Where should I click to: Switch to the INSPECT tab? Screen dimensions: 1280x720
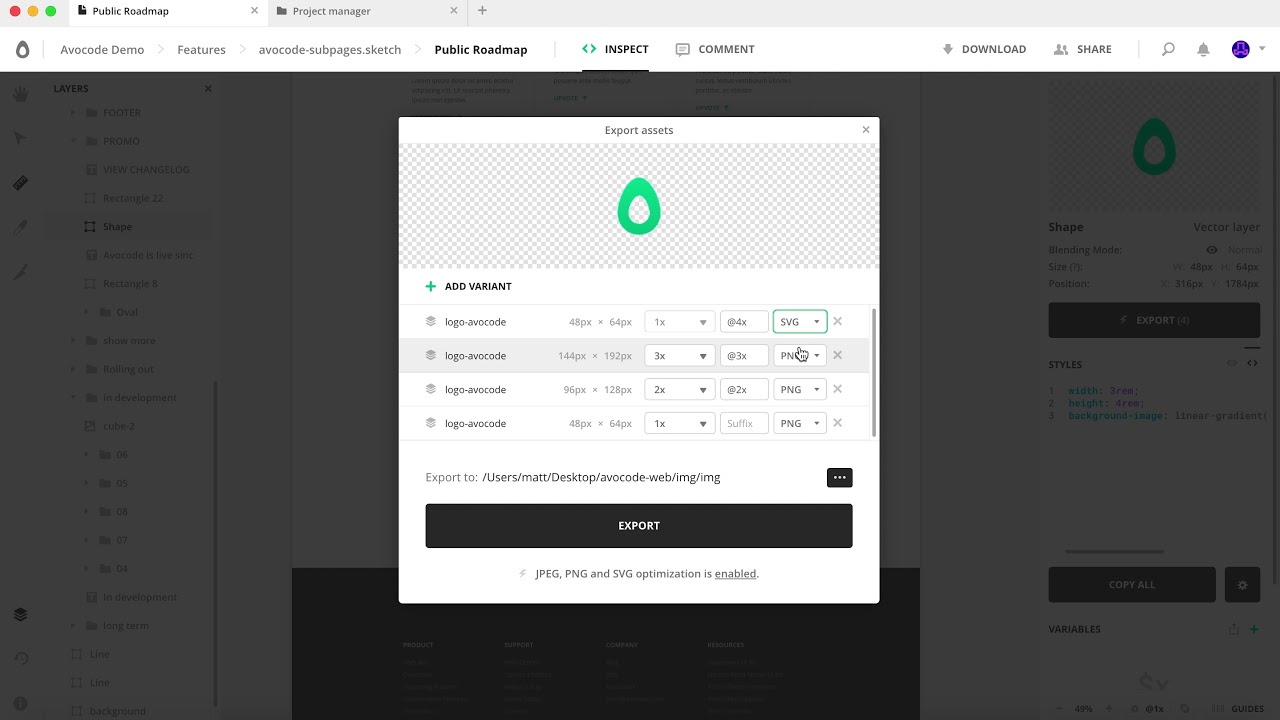615,49
